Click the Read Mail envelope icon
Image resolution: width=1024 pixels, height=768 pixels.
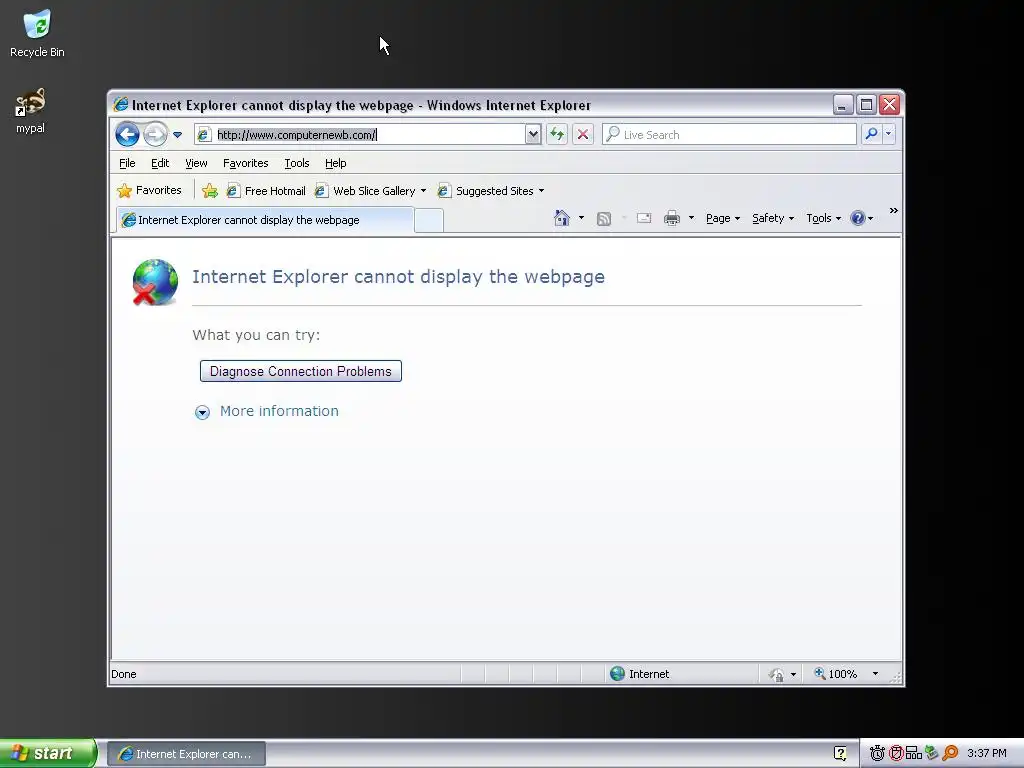[x=644, y=218]
